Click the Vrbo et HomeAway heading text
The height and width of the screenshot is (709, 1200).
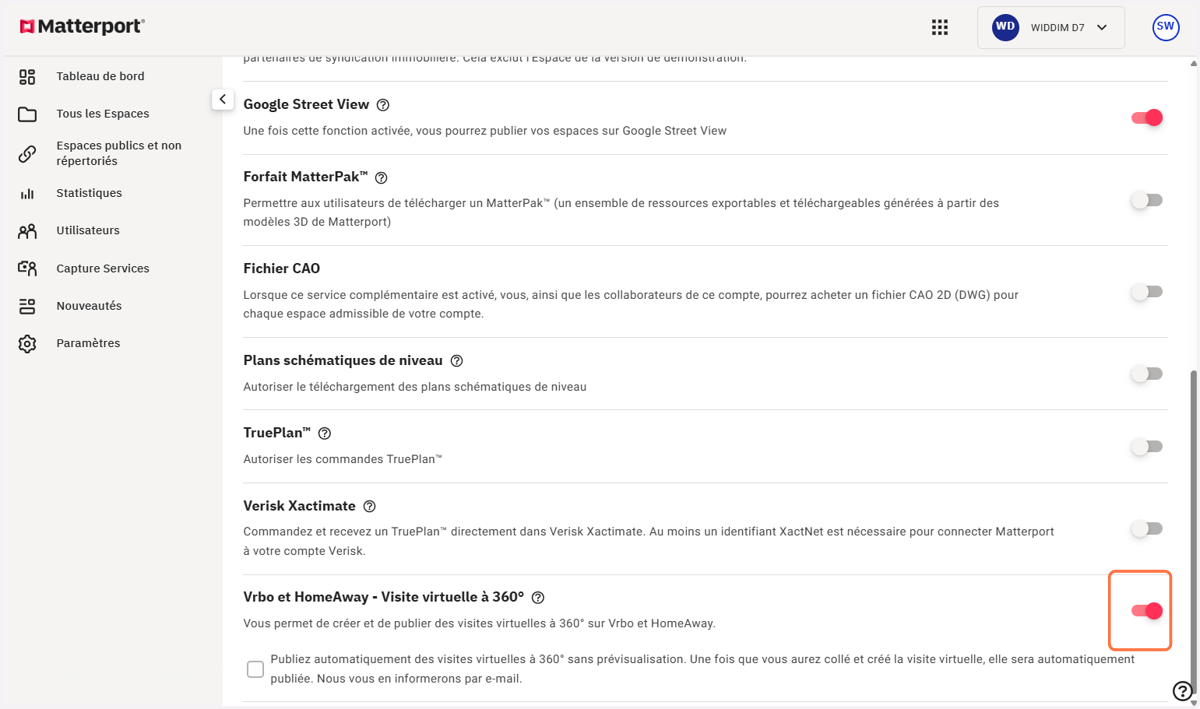(383, 598)
